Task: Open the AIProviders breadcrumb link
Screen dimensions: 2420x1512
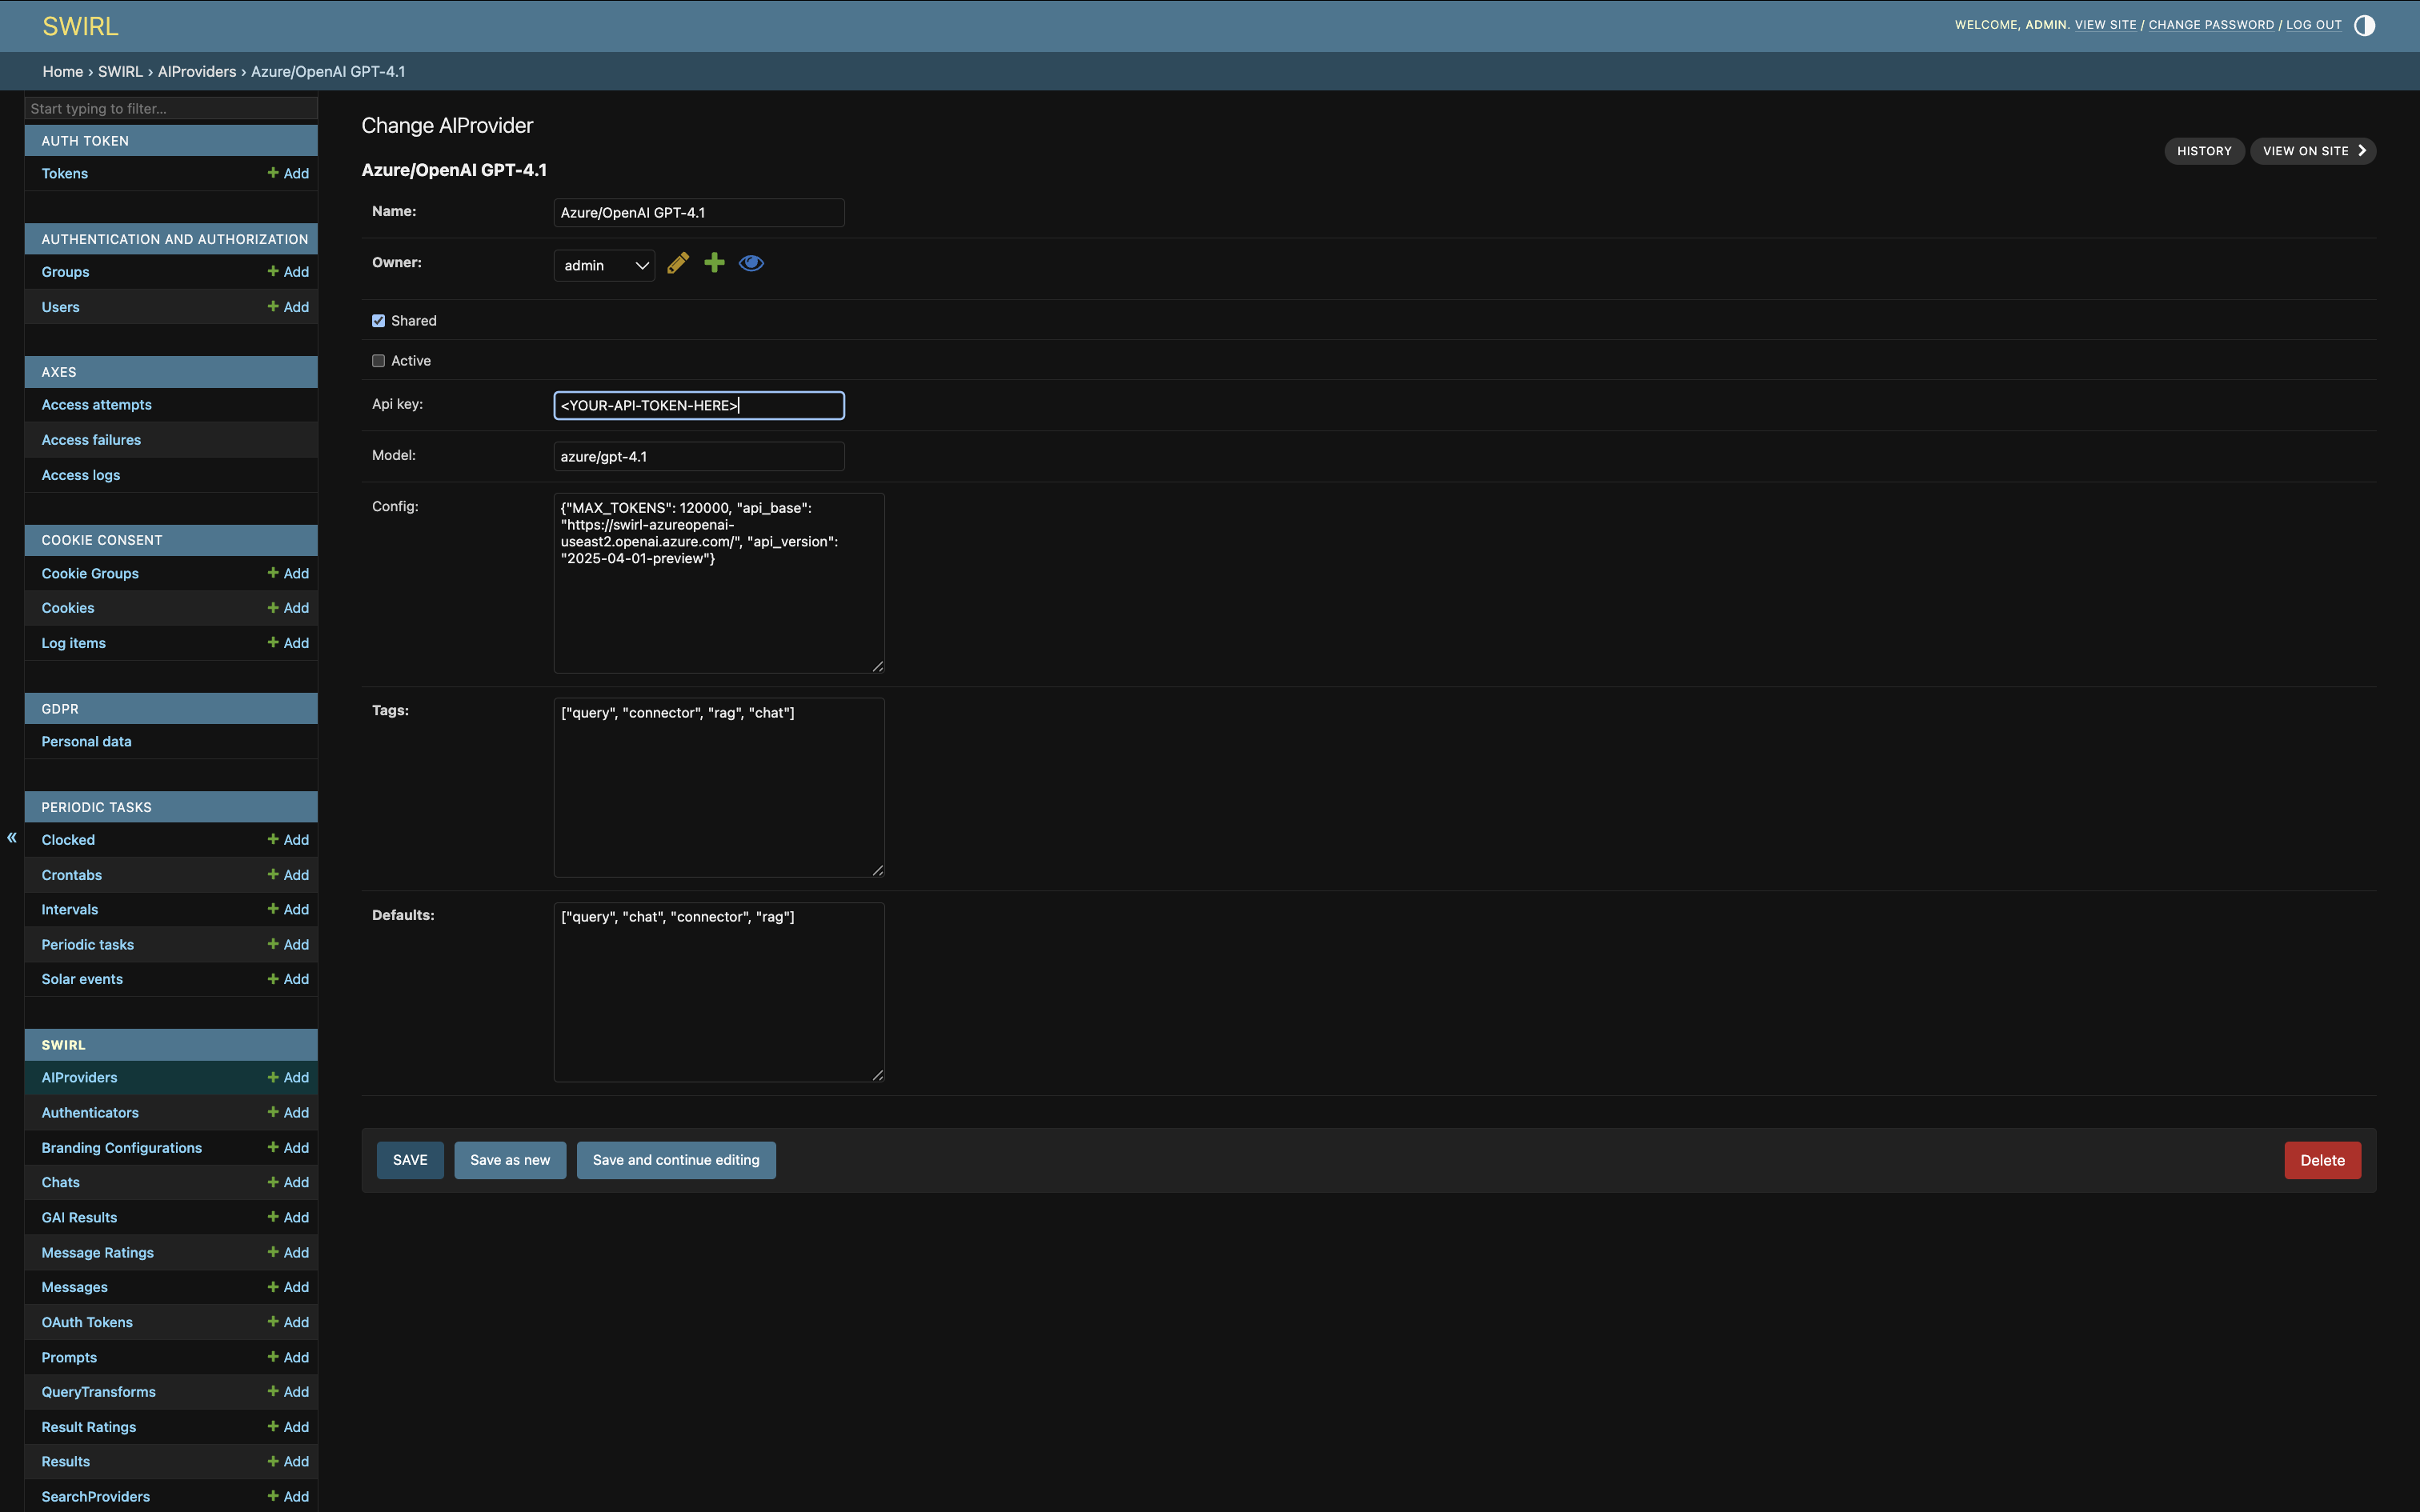Action: [197, 71]
